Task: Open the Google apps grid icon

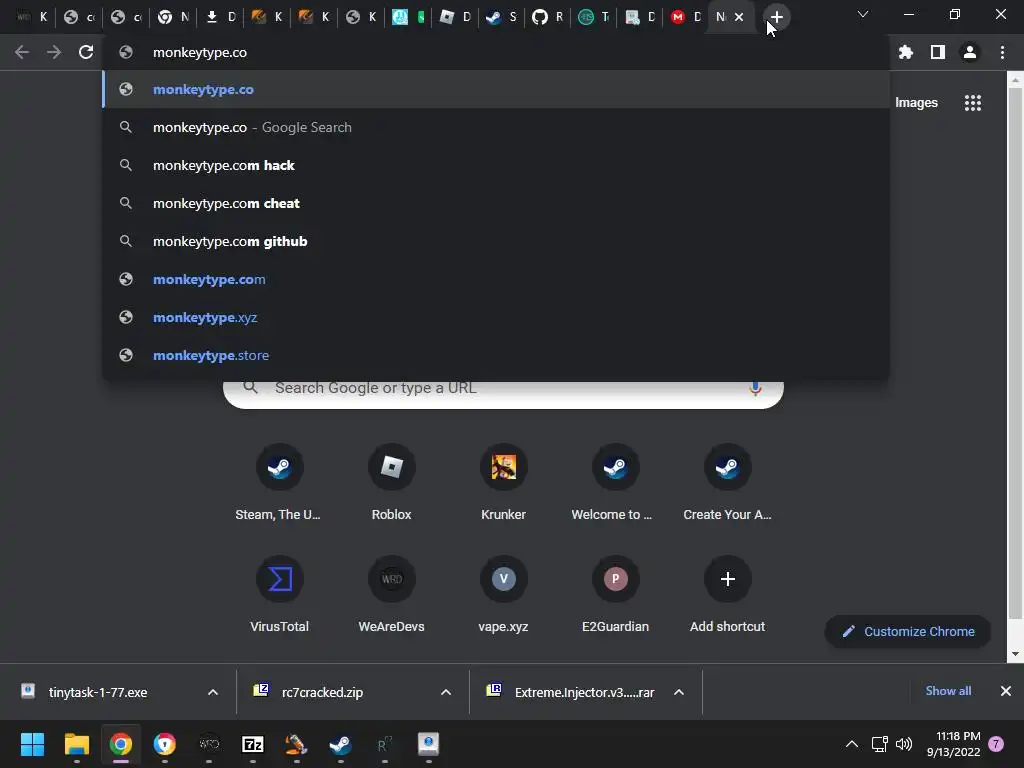Action: 973,103
